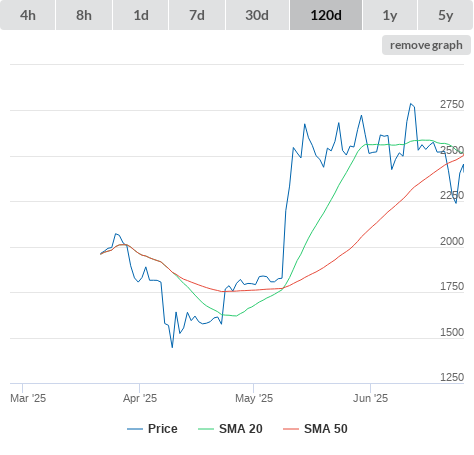474x455 pixels.
Task: Click the Jun '25 axis label
Action: click(x=370, y=398)
